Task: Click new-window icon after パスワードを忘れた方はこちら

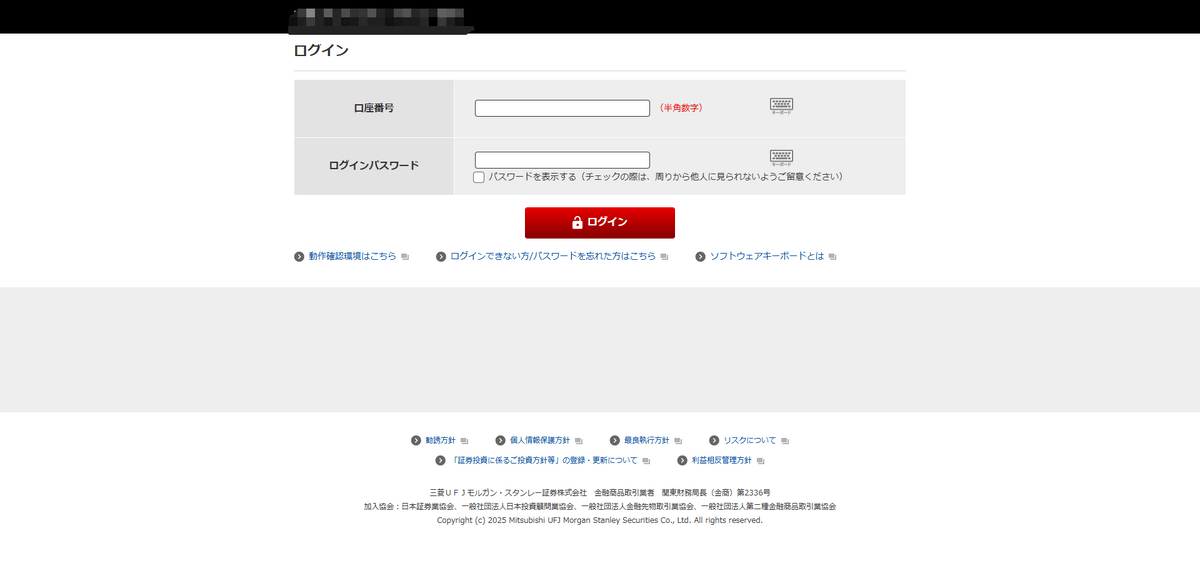Action: click(665, 257)
